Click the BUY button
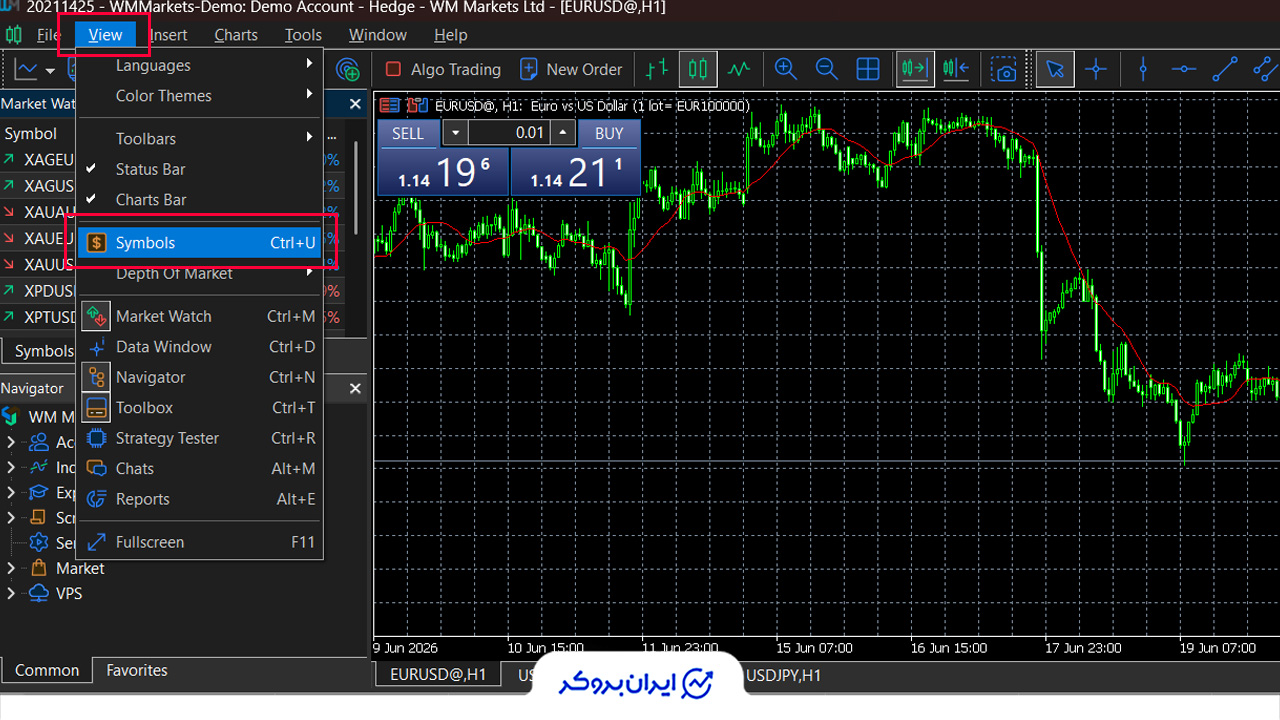 click(x=609, y=133)
